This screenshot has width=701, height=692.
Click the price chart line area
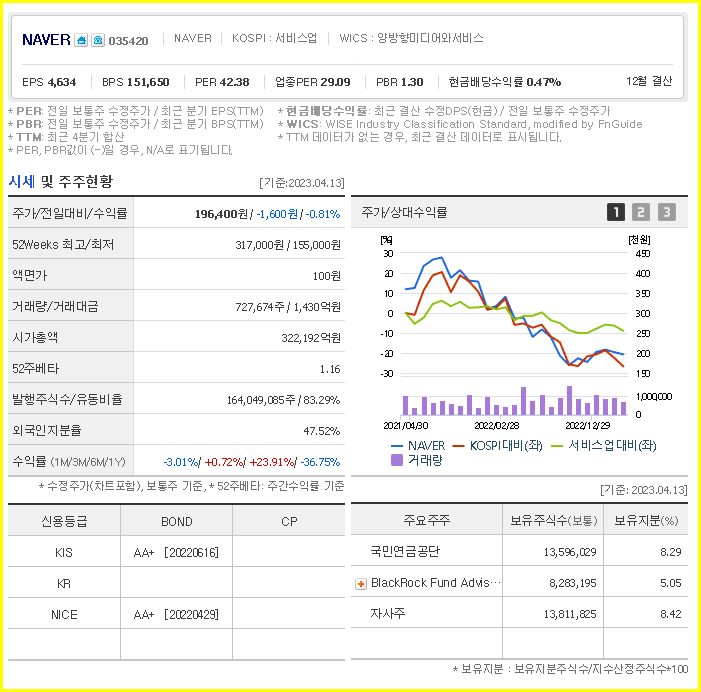click(x=514, y=313)
